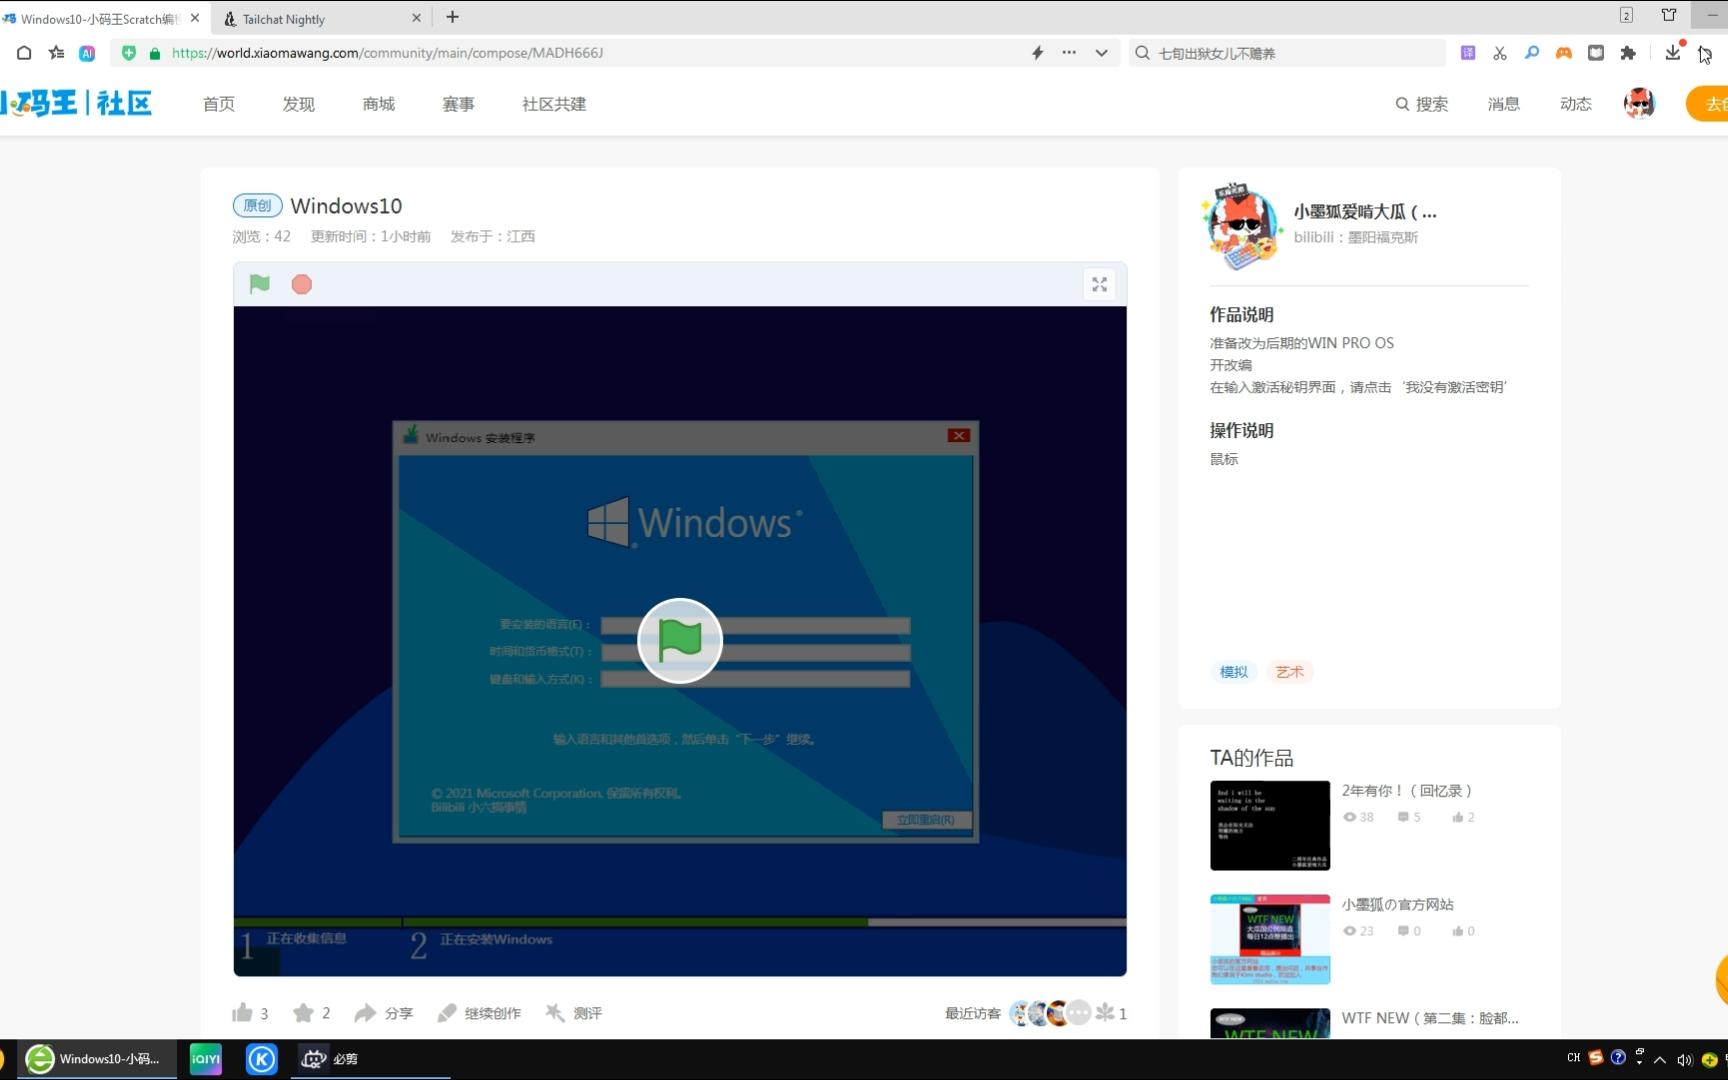Image resolution: width=1728 pixels, height=1080 pixels.
Task: Open the 商城 store menu
Action: point(378,104)
